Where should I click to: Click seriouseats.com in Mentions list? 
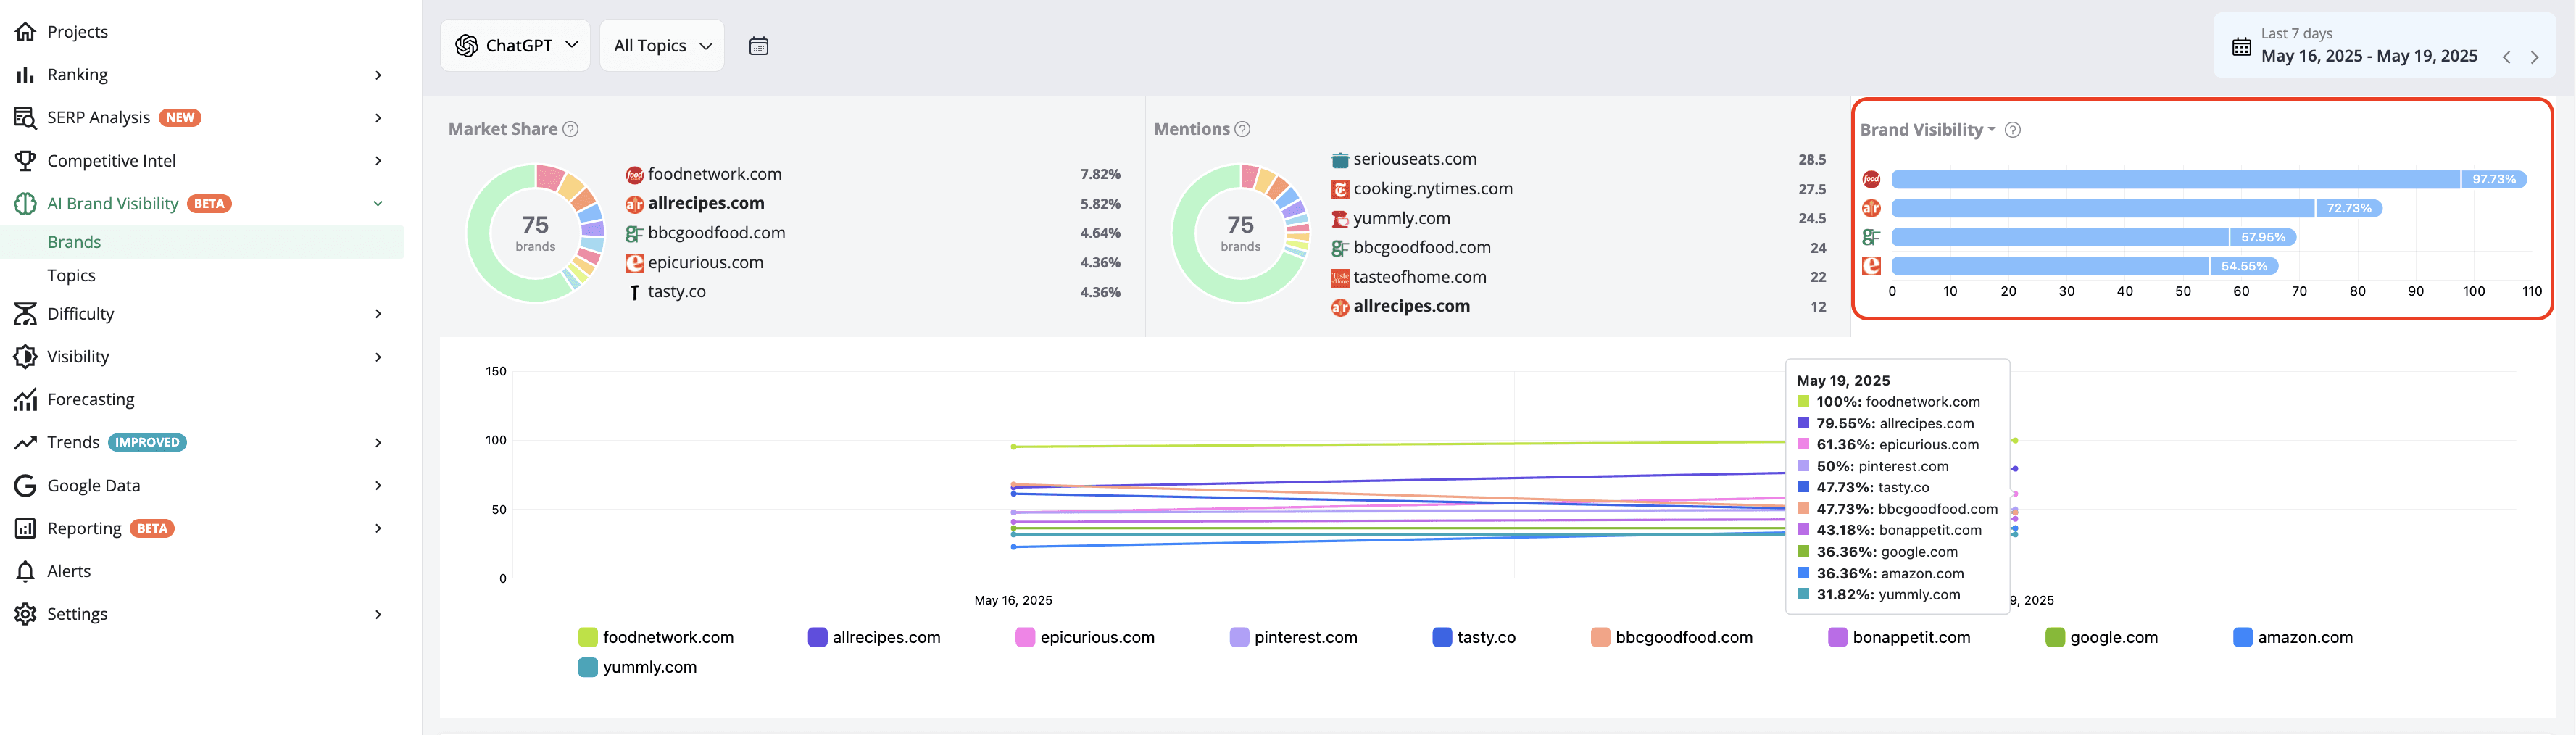tap(1414, 159)
